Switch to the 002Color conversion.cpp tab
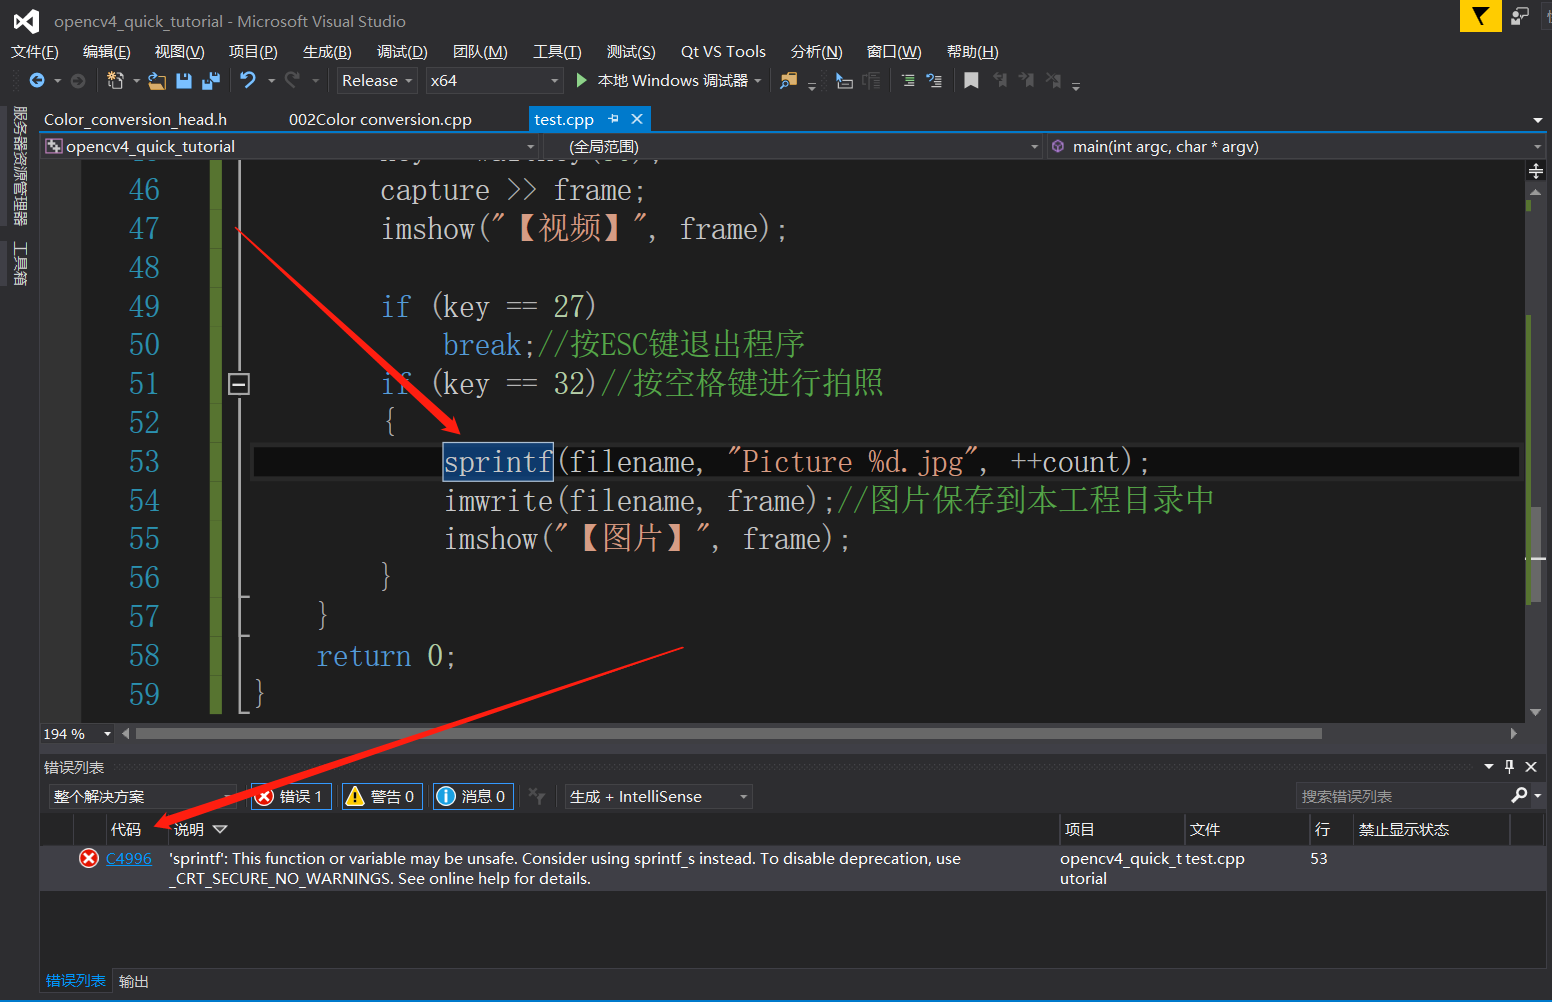The height and width of the screenshot is (1002, 1552). click(x=379, y=118)
